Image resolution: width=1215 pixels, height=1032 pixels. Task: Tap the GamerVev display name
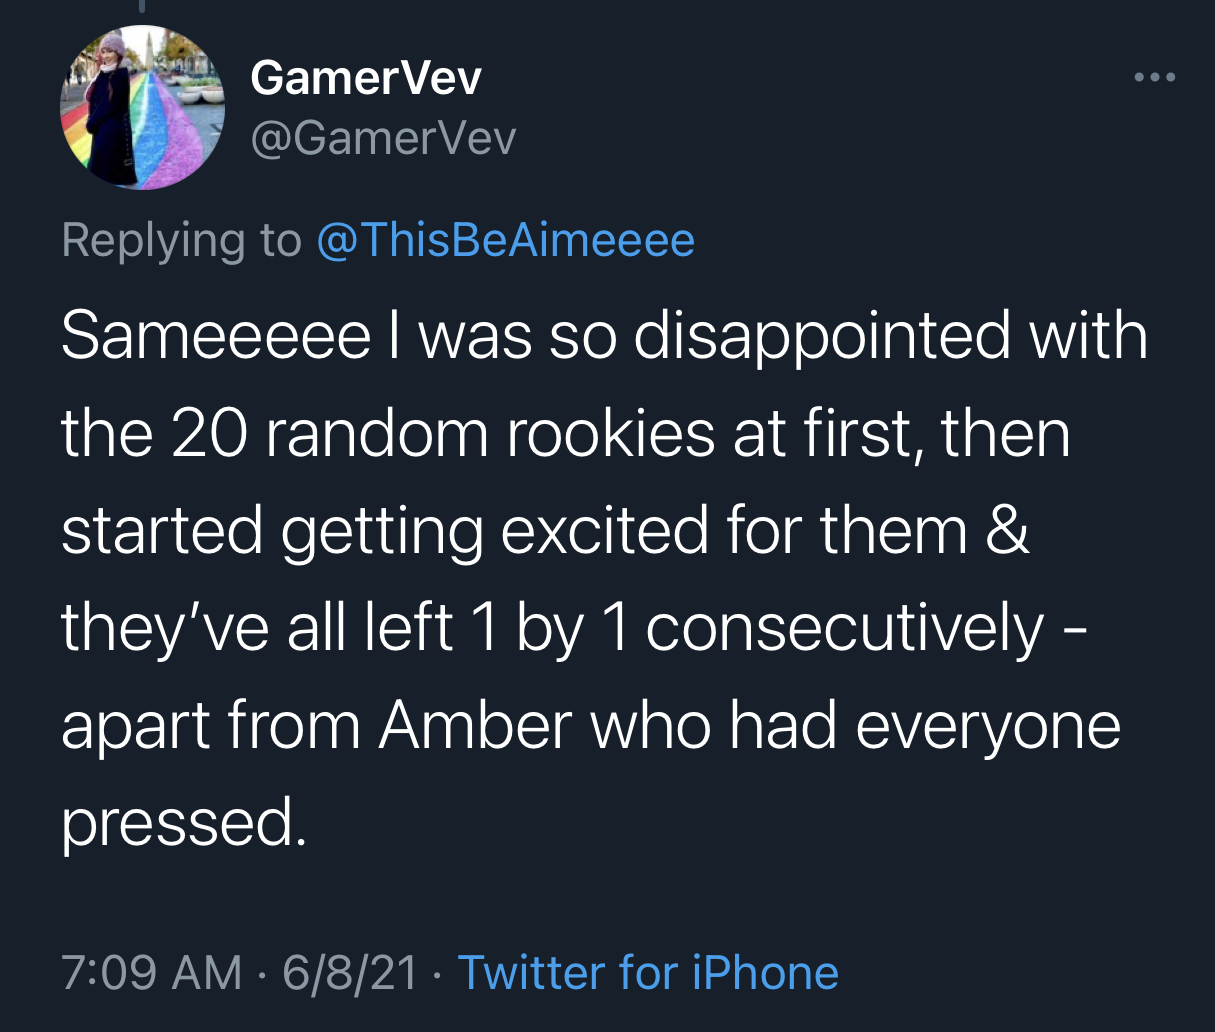[366, 78]
